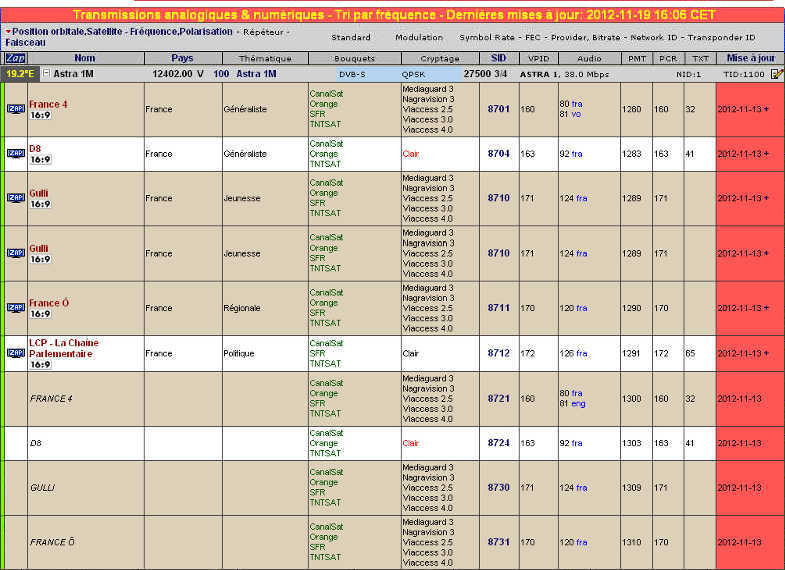Click the 'vo' audio language link
The image size is (785, 570).
coord(576,115)
